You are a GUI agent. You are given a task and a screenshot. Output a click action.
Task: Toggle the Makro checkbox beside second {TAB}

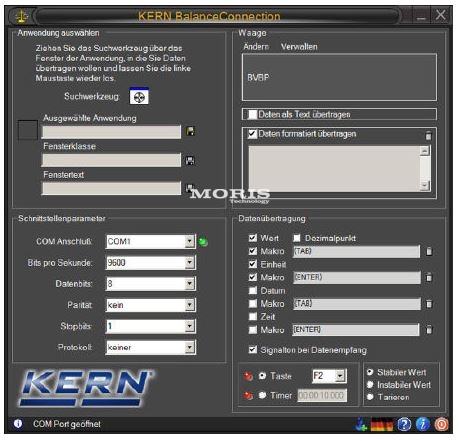tap(253, 303)
